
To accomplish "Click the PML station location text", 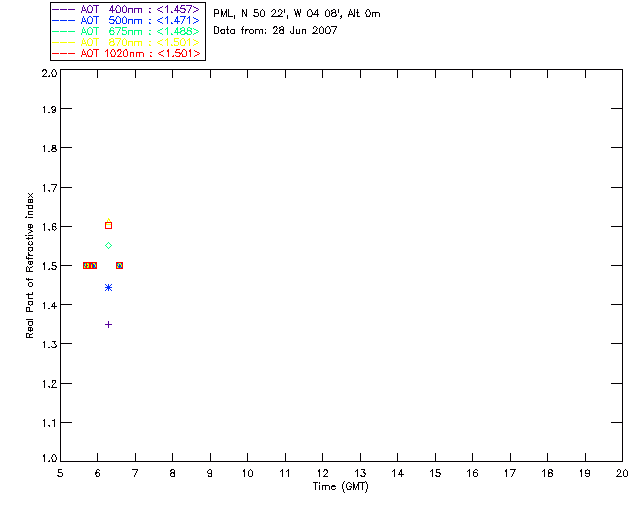I will pyautogui.click(x=297, y=14).
